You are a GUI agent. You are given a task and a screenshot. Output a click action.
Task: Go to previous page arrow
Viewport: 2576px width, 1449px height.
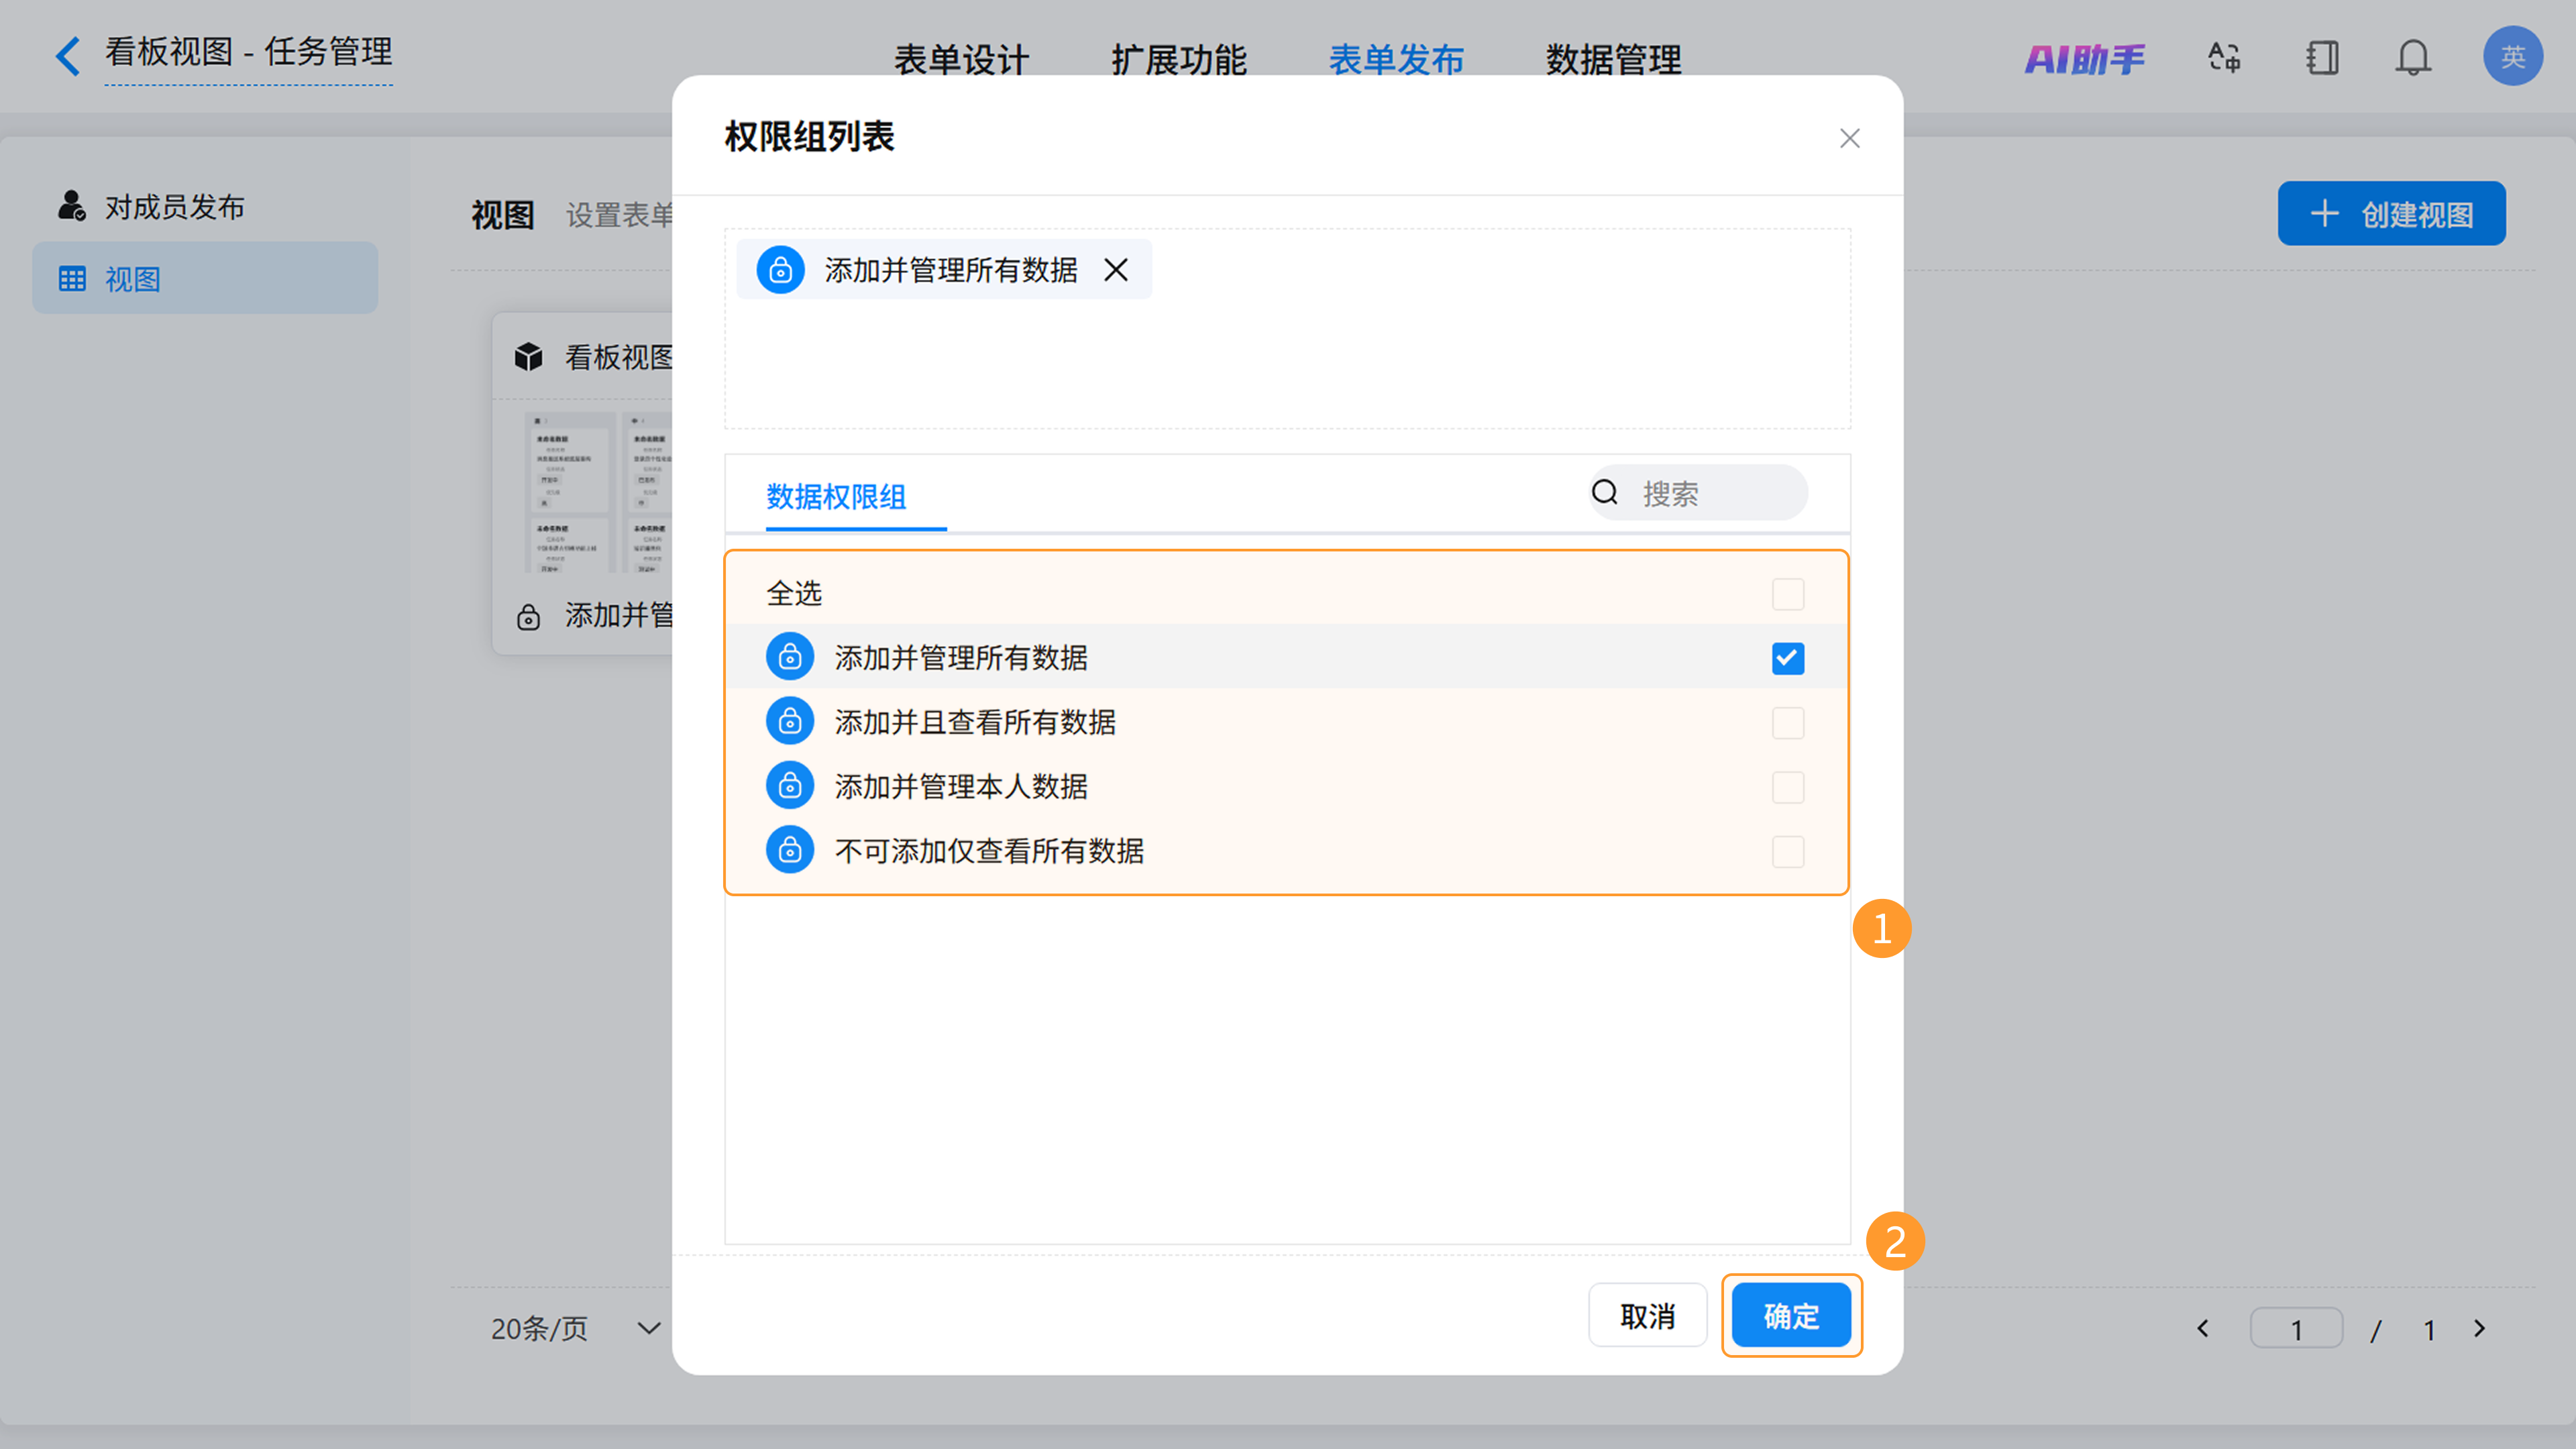point(2203,1328)
